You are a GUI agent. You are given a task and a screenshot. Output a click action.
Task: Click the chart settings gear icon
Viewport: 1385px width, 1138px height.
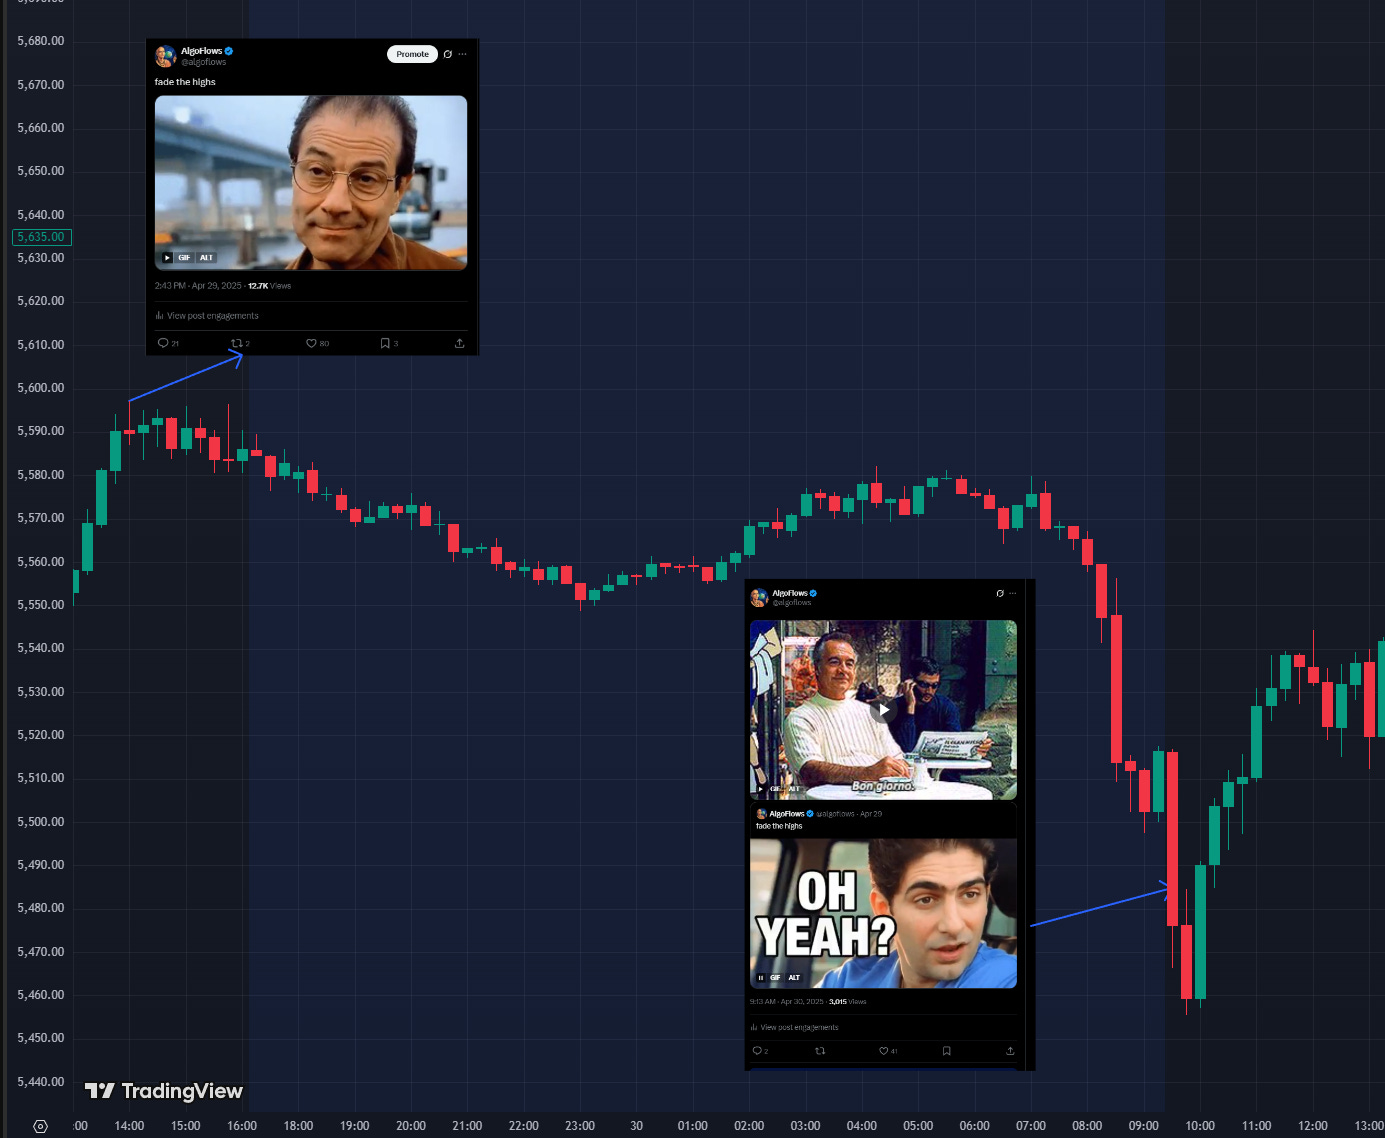(40, 1127)
